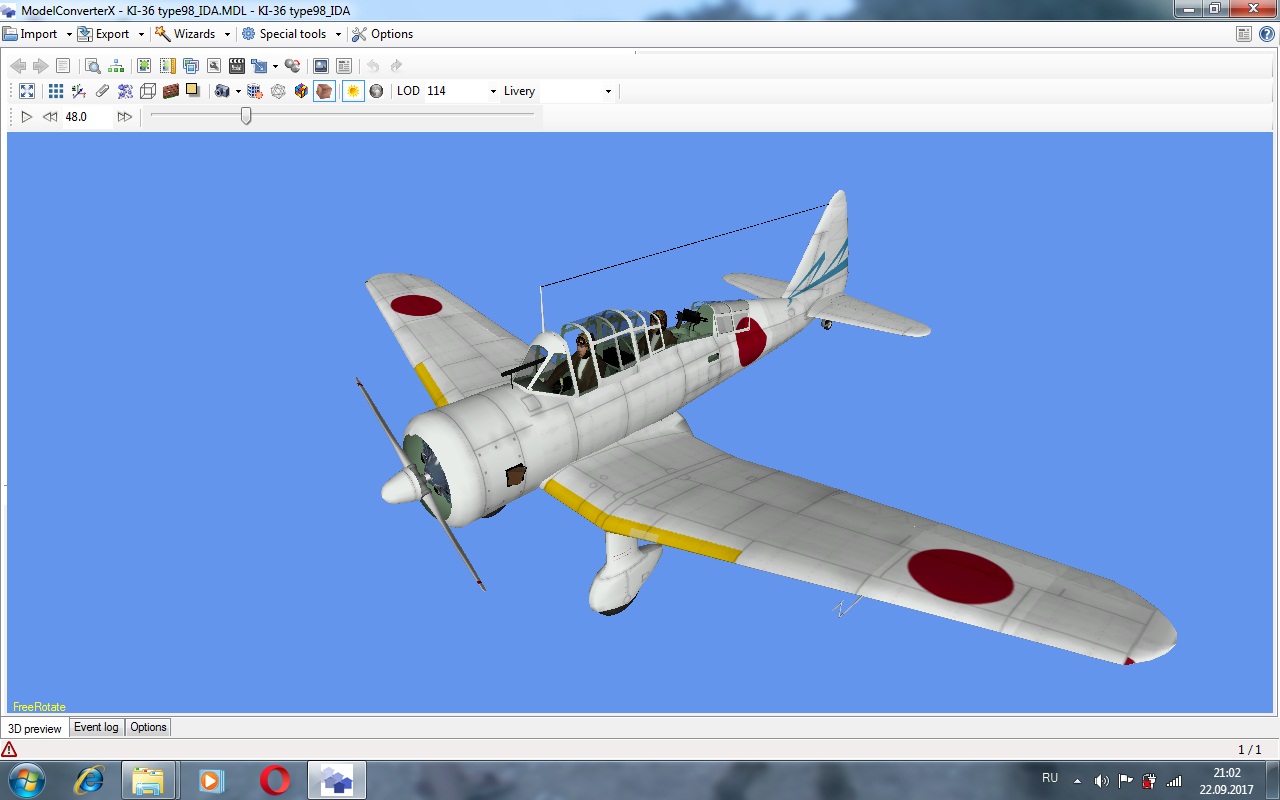Toggle the sun lighting button
Viewport: 1280px width, 800px height.
[x=352, y=91]
